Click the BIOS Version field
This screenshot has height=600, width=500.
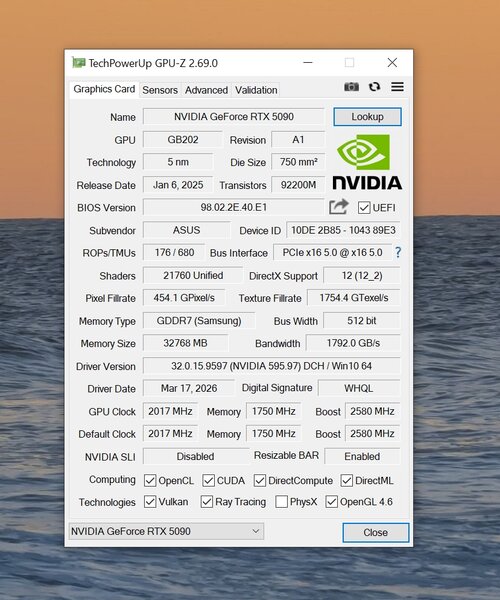234,207
